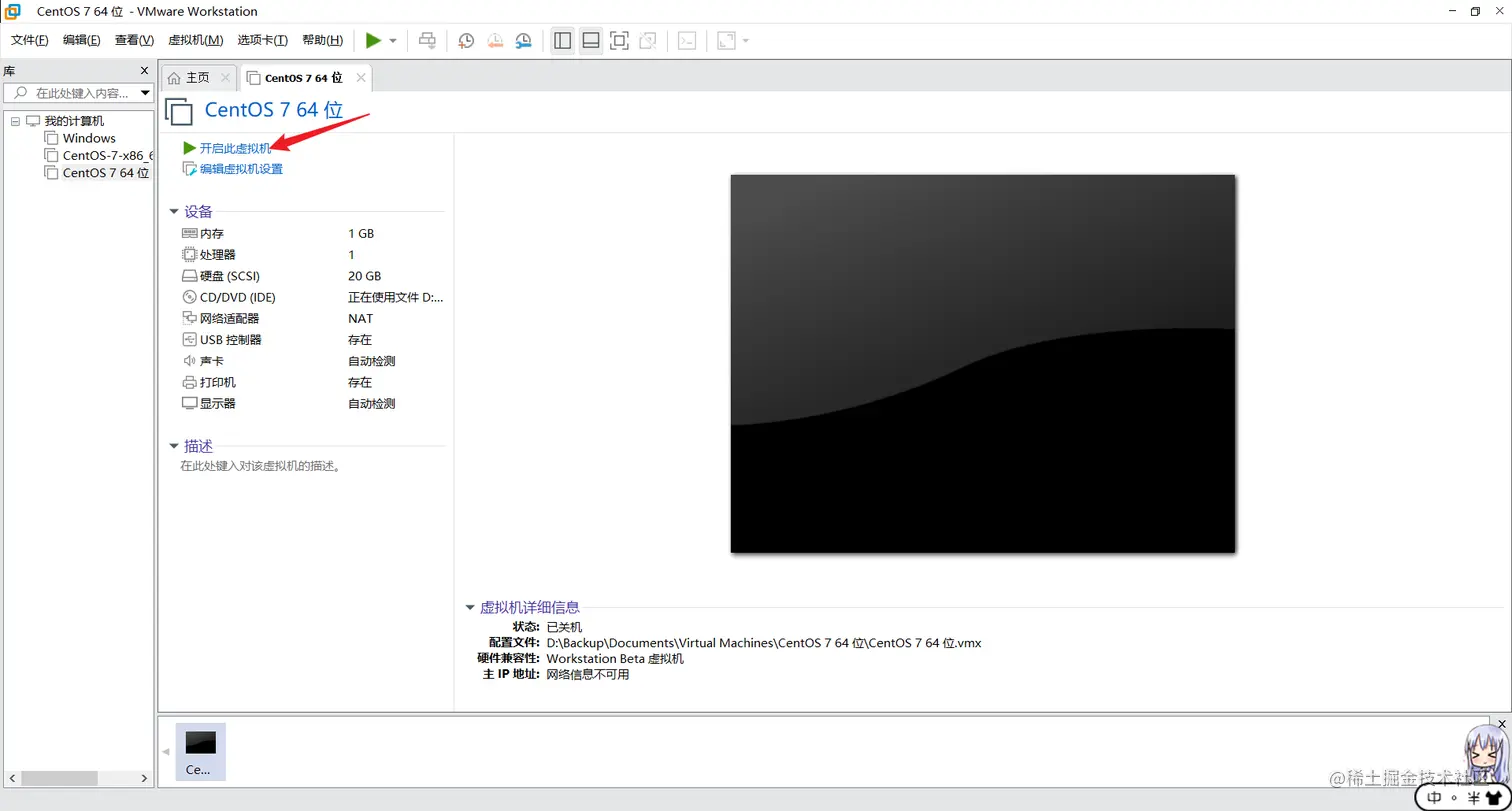Collapse the 虚拟机详细信息 section

[470, 607]
